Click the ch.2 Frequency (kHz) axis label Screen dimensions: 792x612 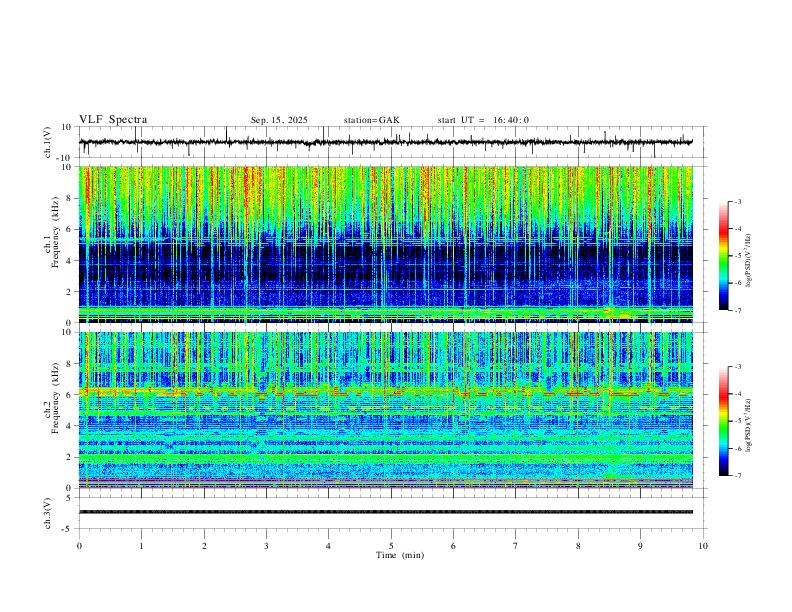[52, 398]
